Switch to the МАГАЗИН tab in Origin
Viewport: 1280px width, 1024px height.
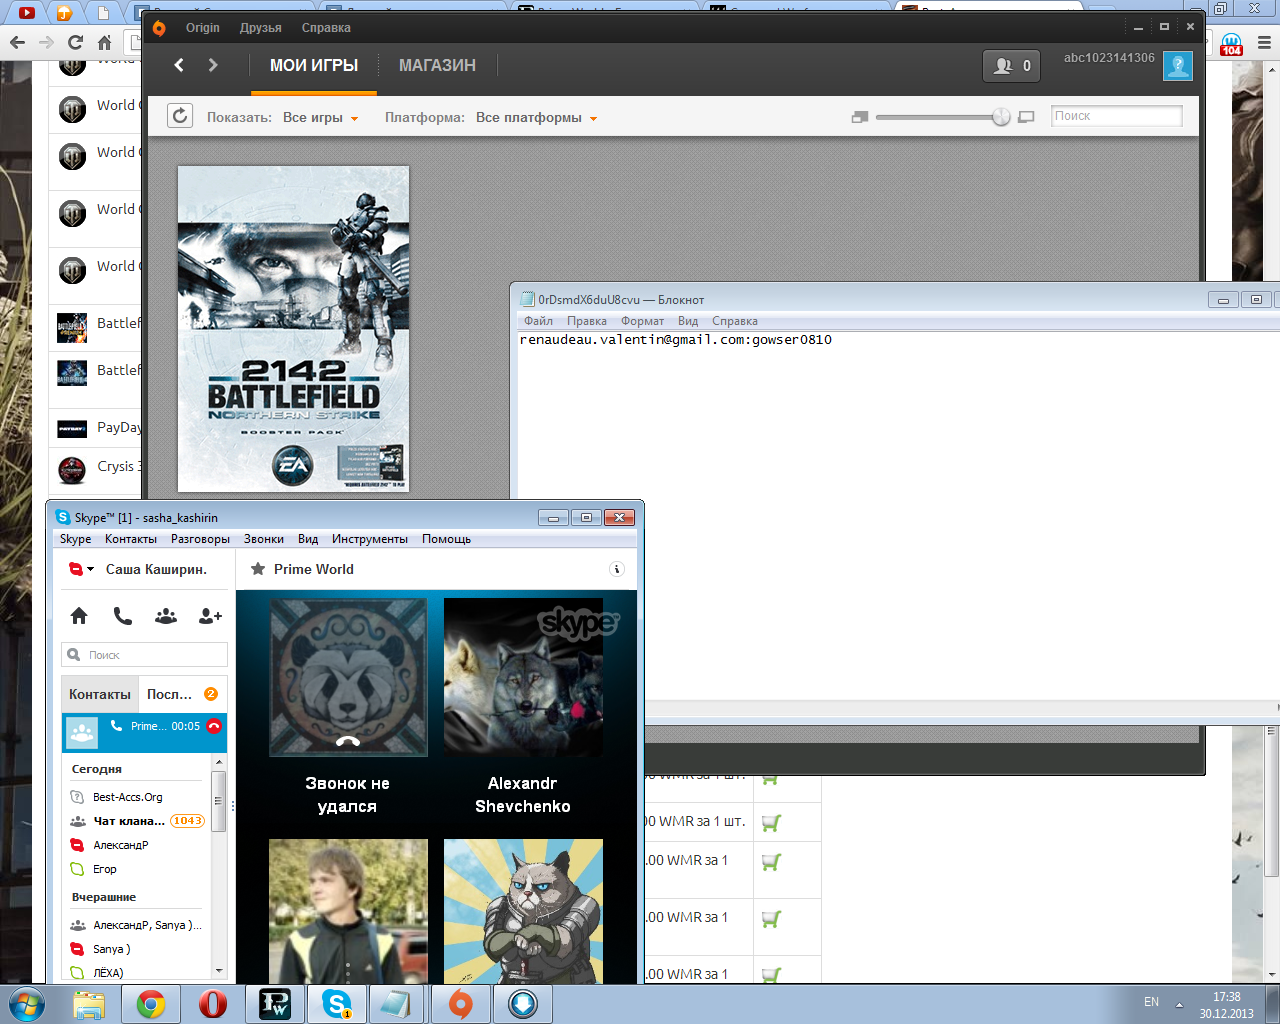(x=437, y=66)
